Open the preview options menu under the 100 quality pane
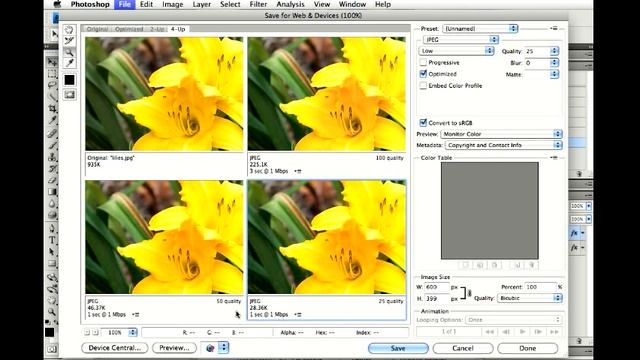This screenshot has width=640, height=360. [x=298, y=171]
